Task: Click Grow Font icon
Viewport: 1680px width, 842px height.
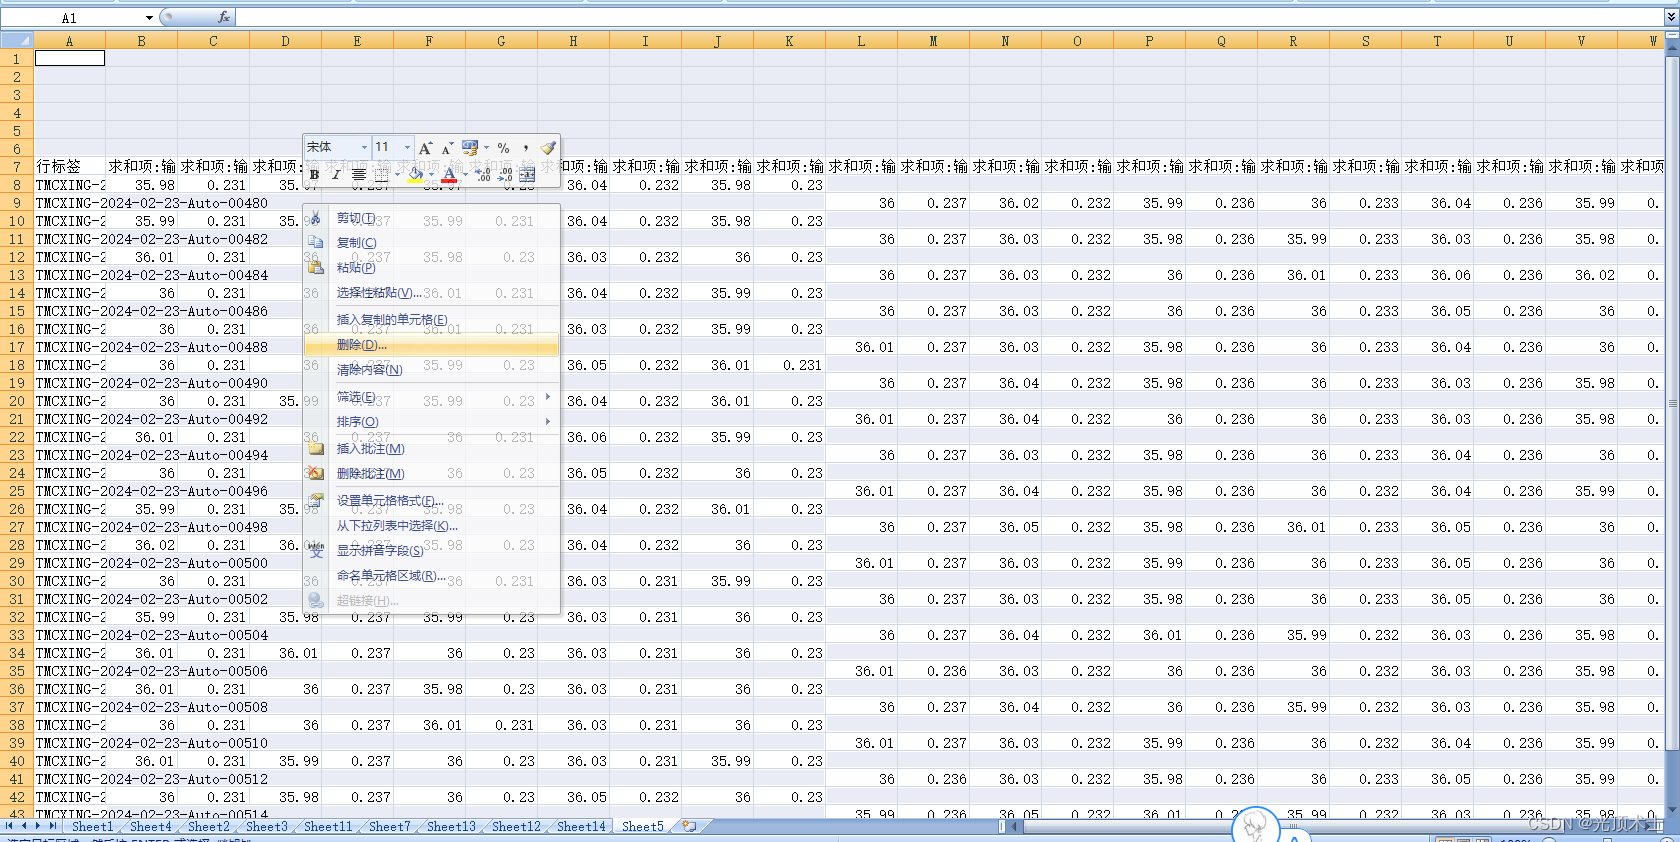Action: click(x=425, y=147)
